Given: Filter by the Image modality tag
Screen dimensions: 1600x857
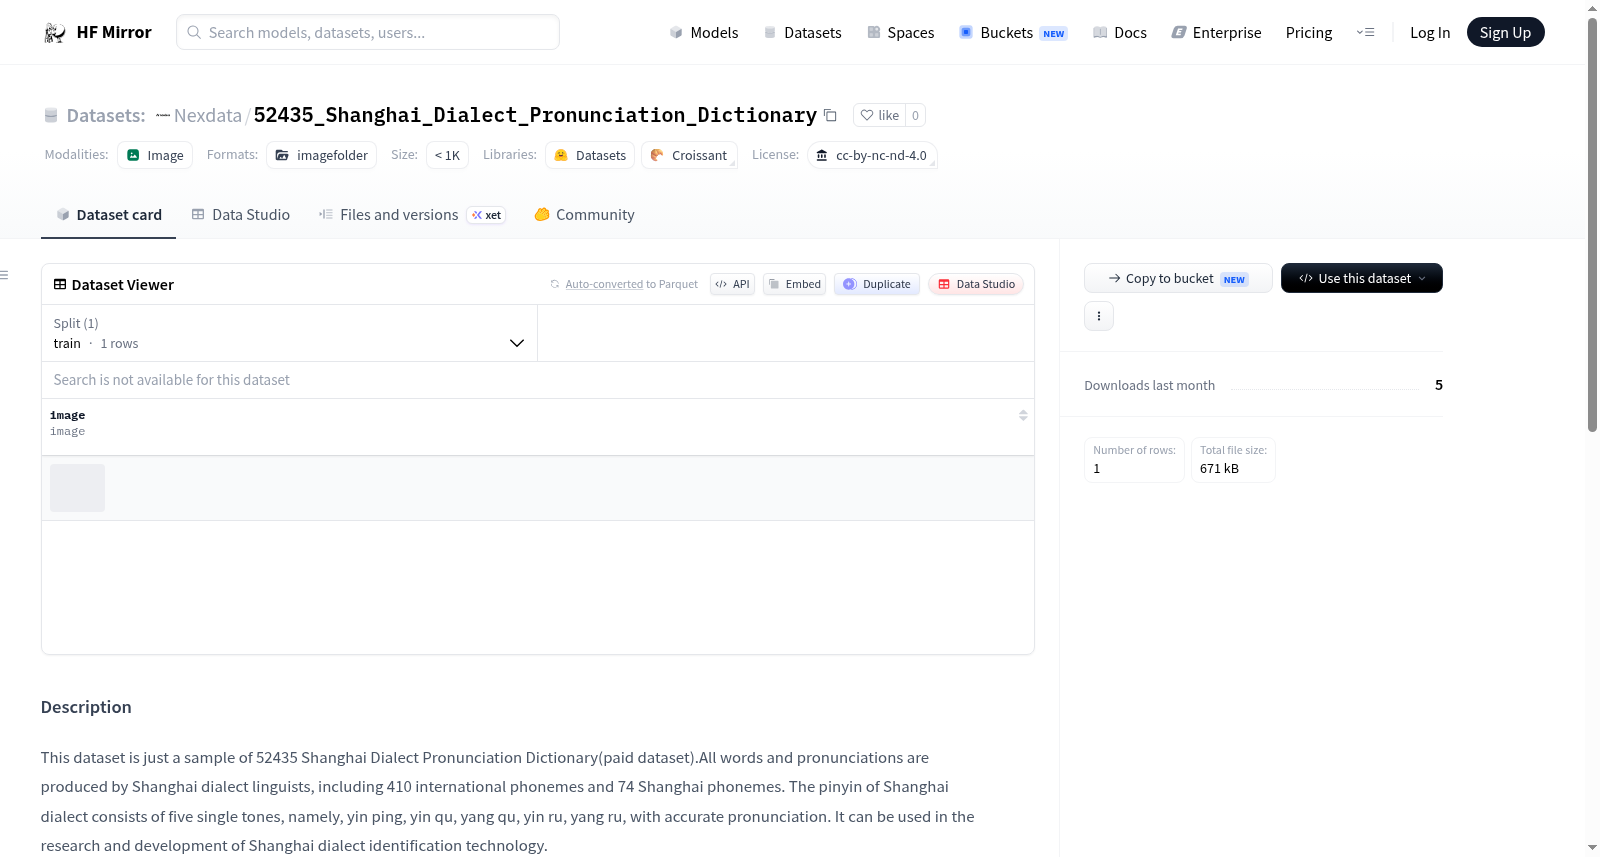Looking at the screenshot, I should click(155, 155).
